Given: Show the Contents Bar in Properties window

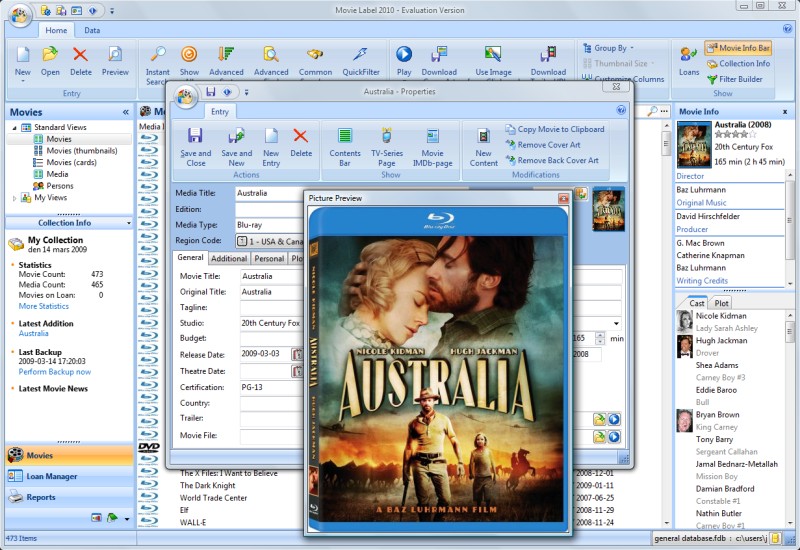Looking at the screenshot, I should (344, 147).
